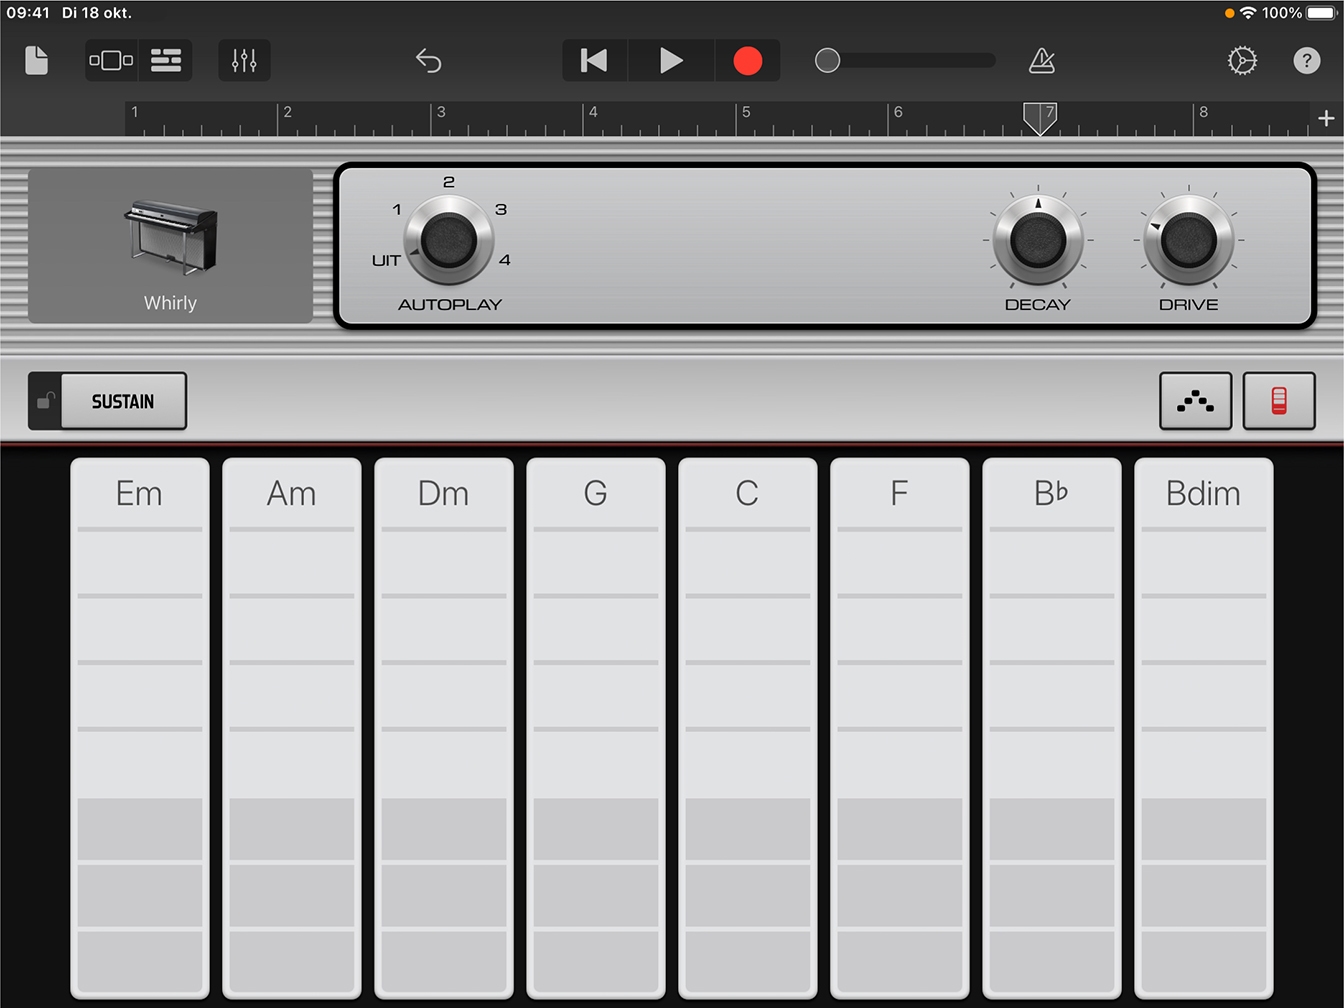
Task: Jump to bar 5 on ruler
Action: [746, 112]
